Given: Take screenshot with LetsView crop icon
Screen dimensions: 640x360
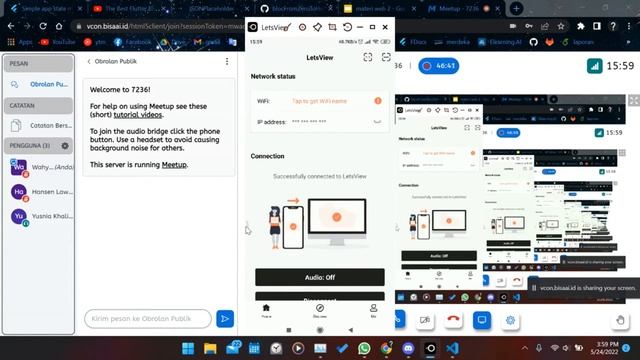Looking at the screenshot, I should point(332,27).
